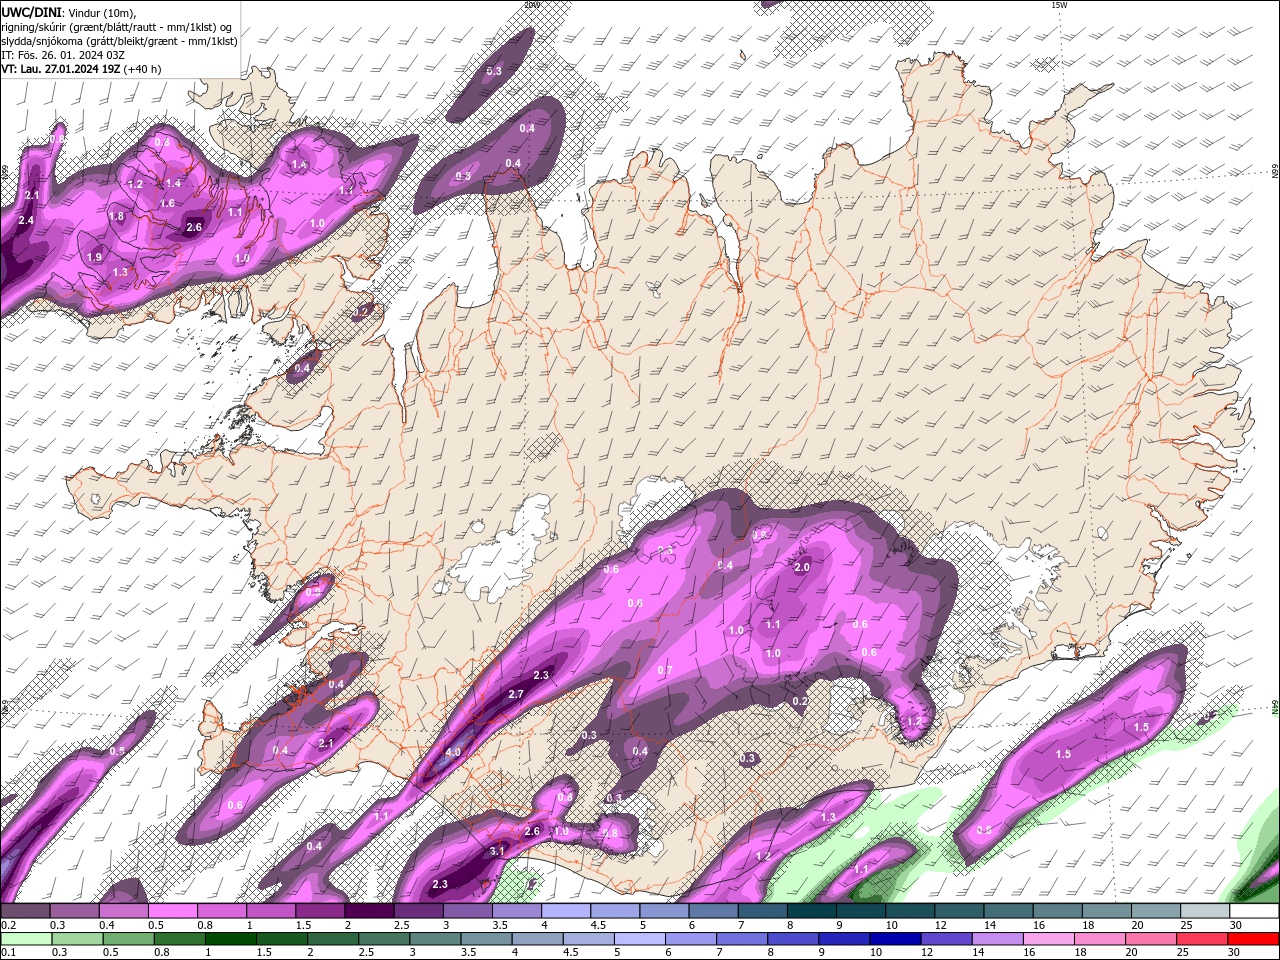Click the '4.0' precipitation value on the map

coord(453,752)
